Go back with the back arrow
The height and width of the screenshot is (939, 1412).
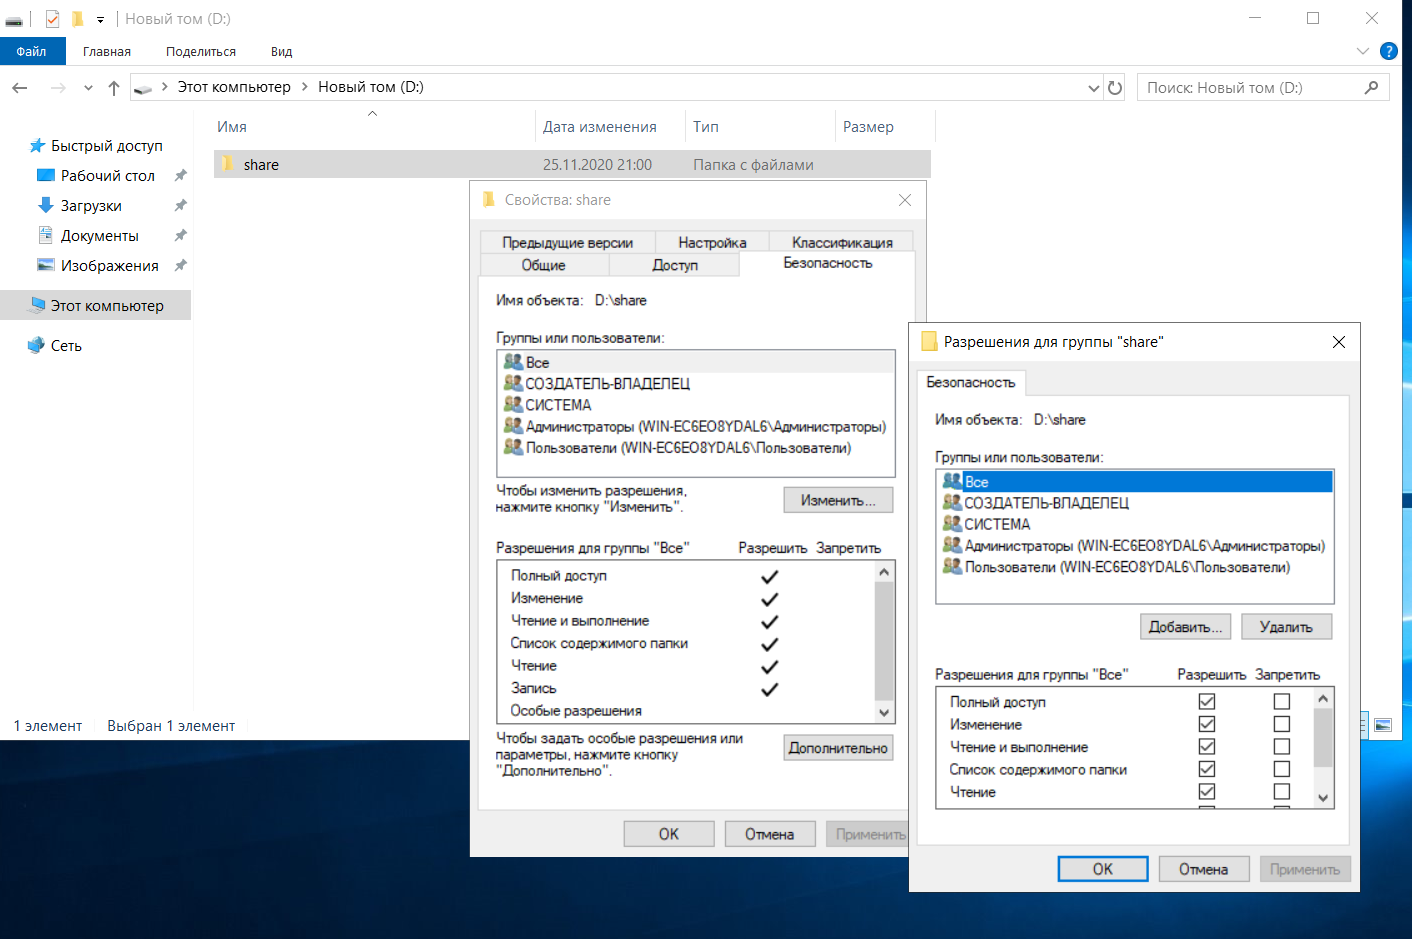click(x=20, y=88)
